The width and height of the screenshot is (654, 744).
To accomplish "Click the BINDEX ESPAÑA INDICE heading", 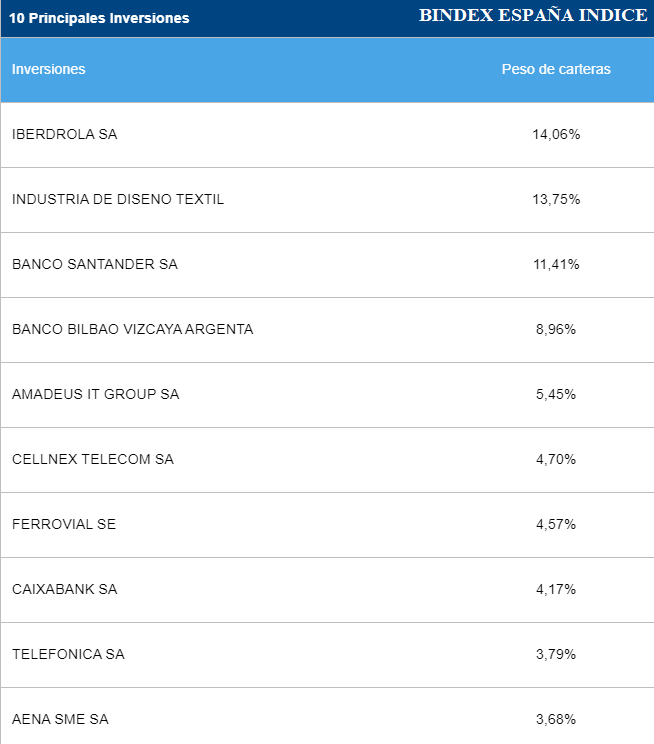I will (533, 16).
